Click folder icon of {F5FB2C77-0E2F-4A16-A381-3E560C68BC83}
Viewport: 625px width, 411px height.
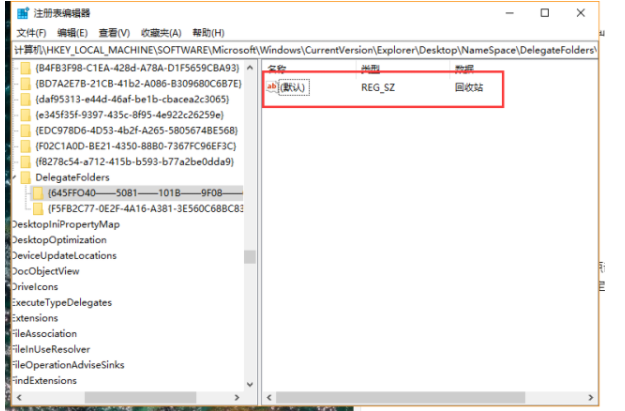tap(38, 208)
